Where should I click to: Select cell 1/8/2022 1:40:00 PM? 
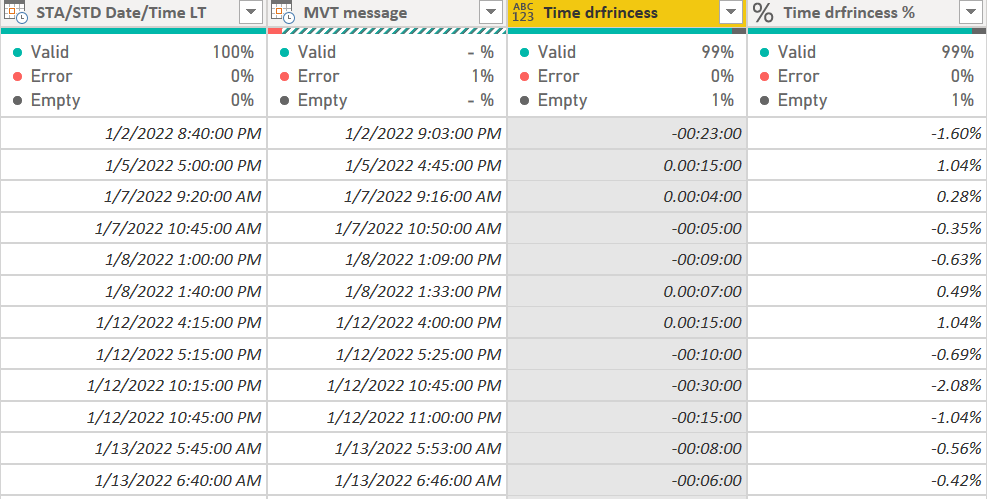click(x=133, y=291)
